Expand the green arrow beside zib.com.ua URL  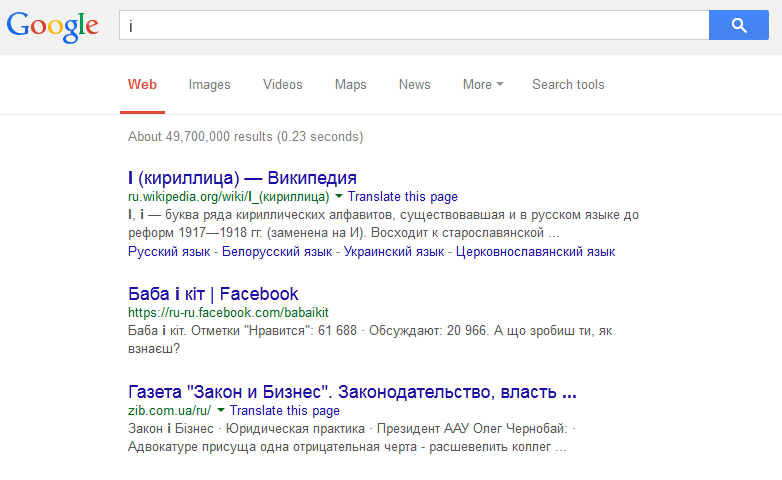pos(221,410)
